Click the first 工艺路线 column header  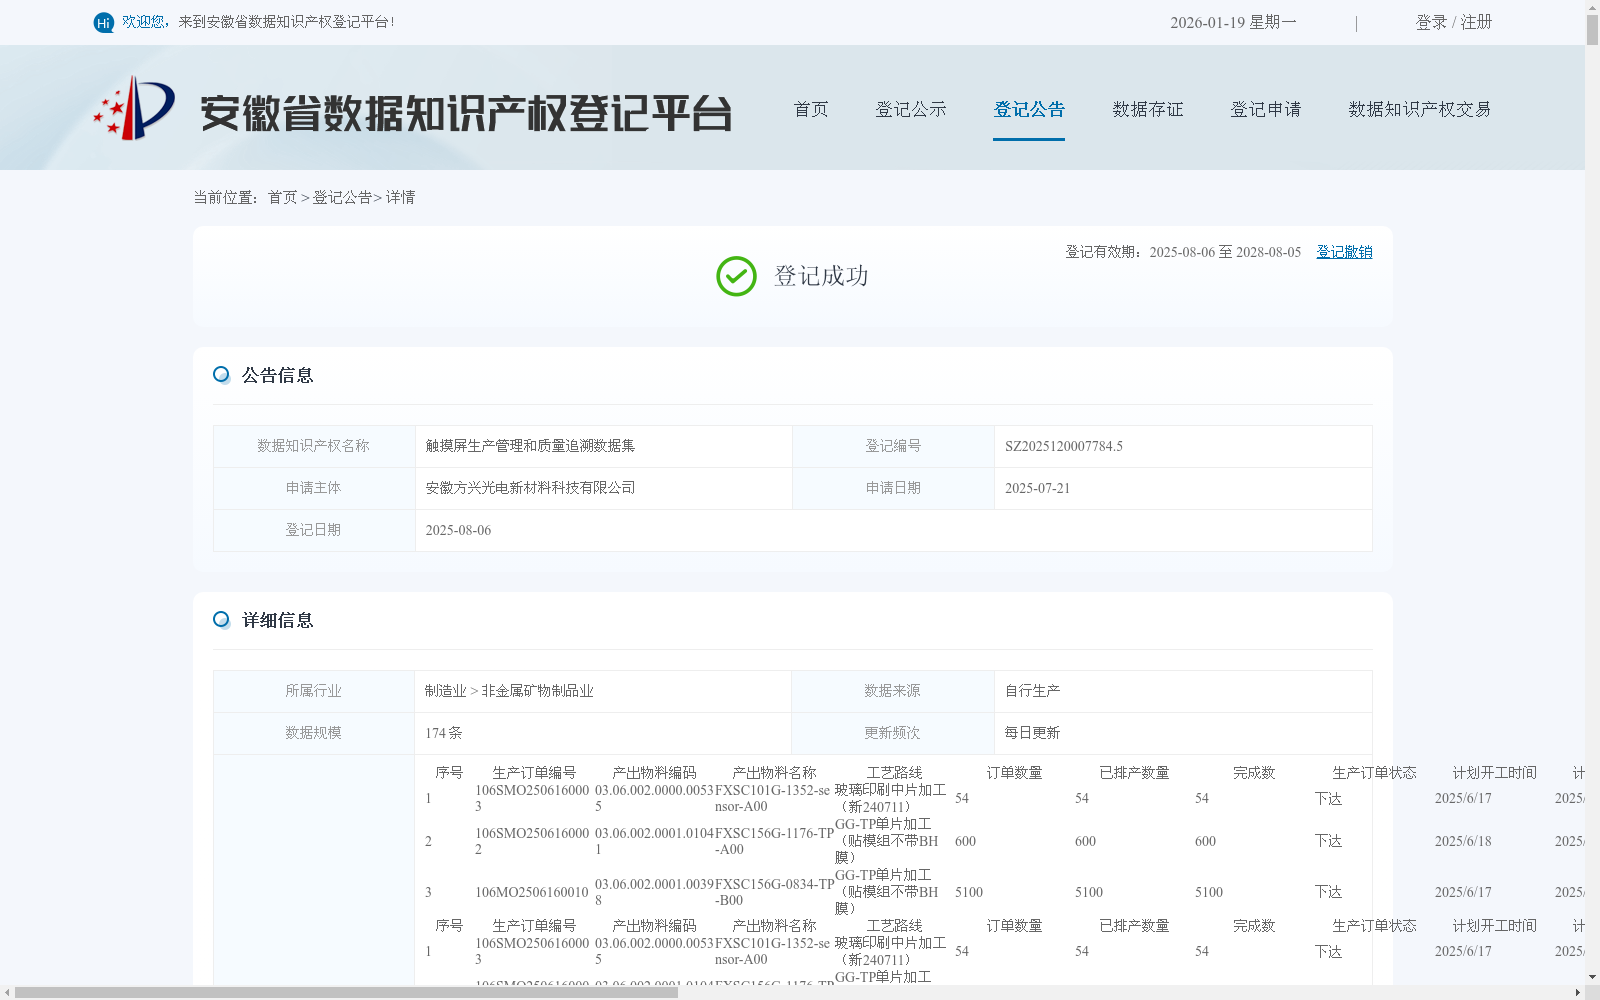pyautogui.click(x=894, y=773)
